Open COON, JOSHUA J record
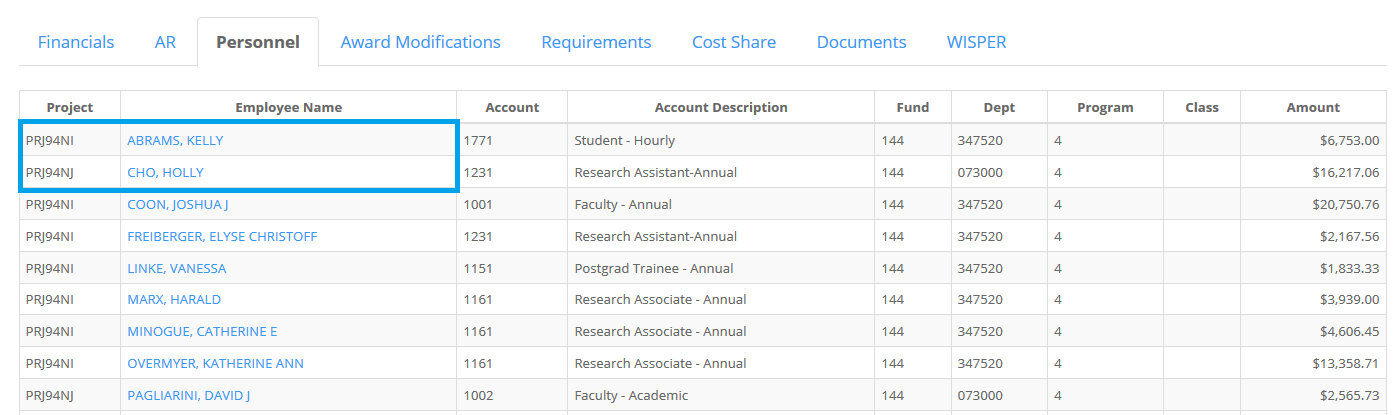The width and height of the screenshot is (1394, 415). pos(178,204)
